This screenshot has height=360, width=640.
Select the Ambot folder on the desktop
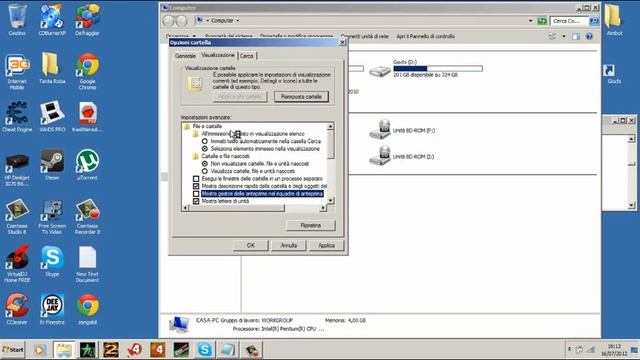614,20
